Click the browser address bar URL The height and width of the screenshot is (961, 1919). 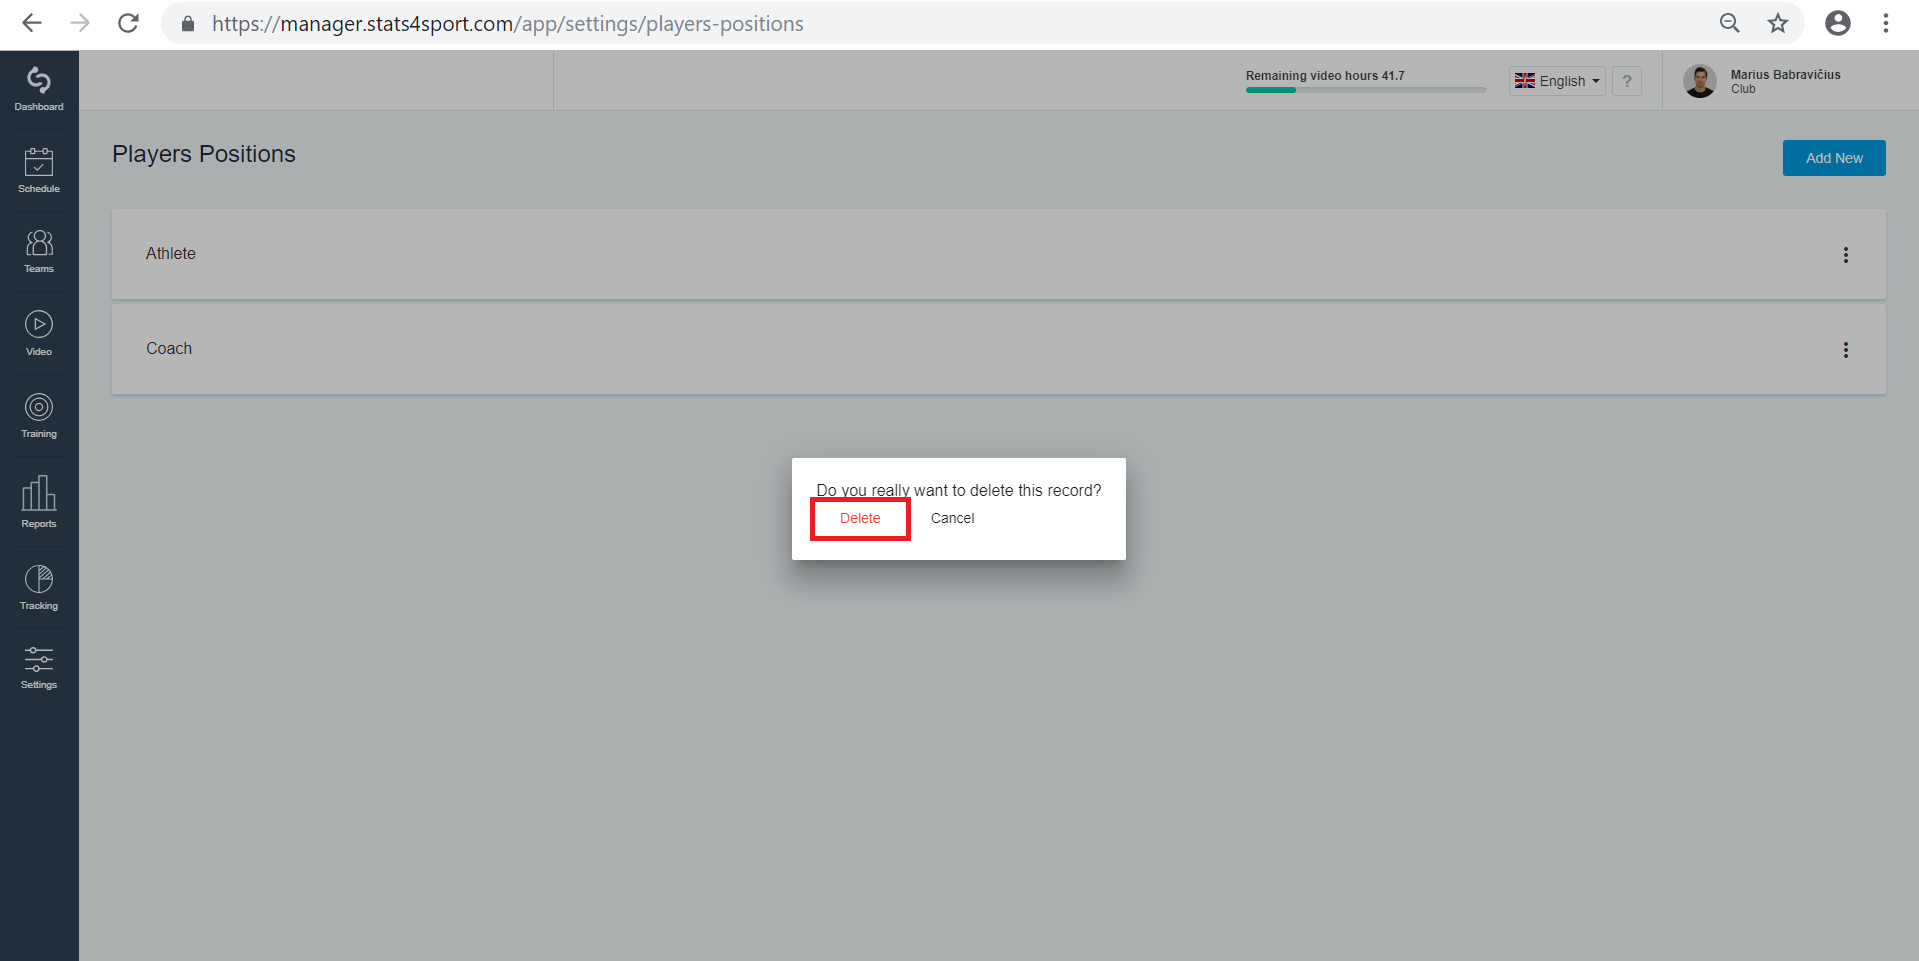tap(508, 24)
